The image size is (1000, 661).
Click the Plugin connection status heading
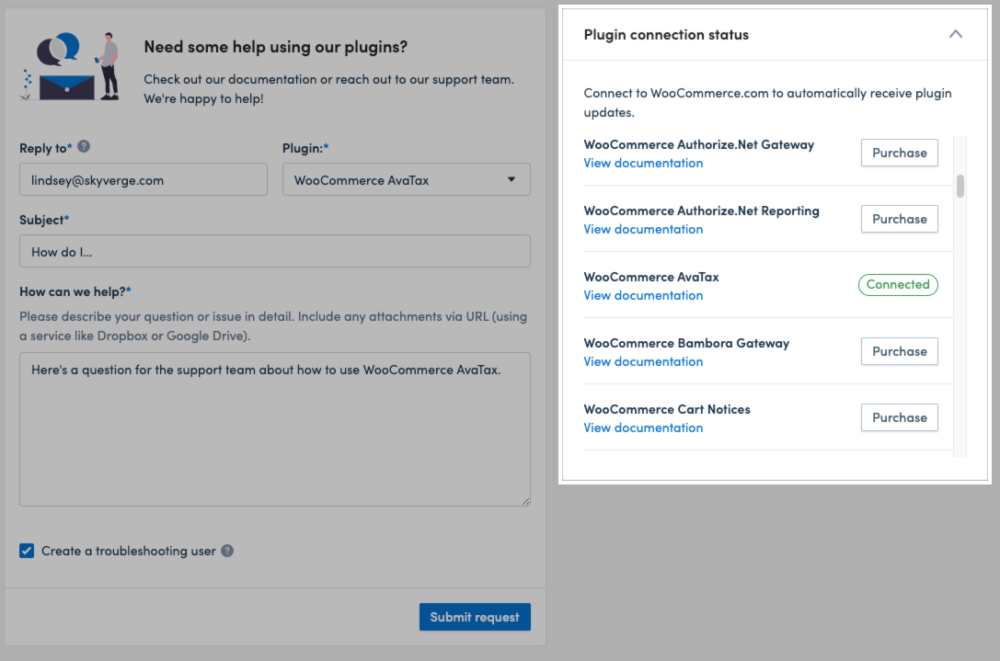coord(666,34)
